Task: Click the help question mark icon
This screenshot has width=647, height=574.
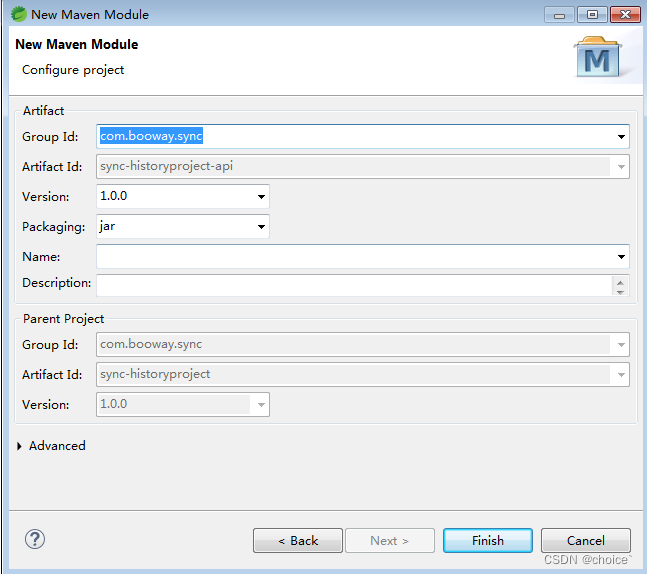Action: (35, 539)
